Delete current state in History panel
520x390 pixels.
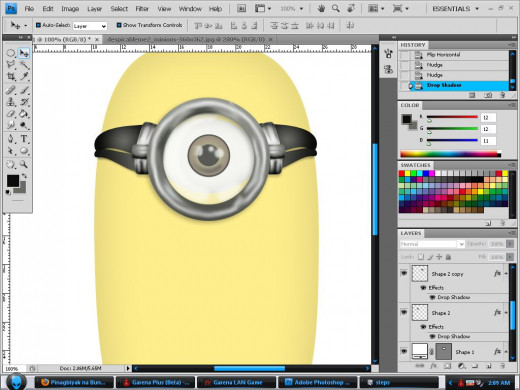[x=502, y=95]
